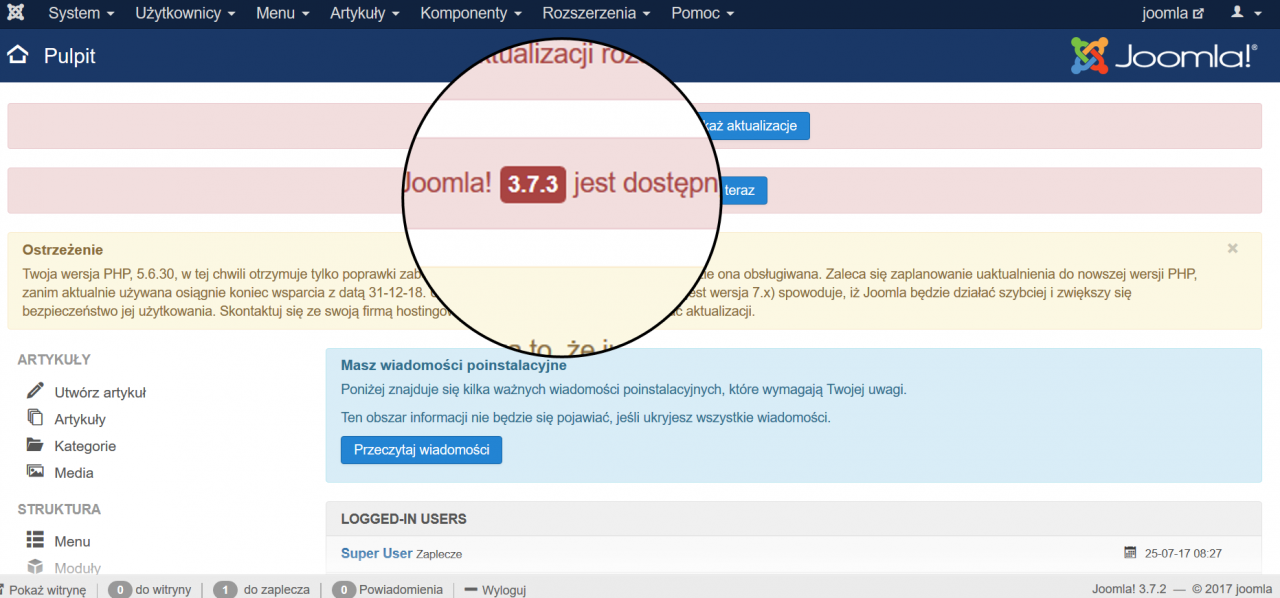Click the 'ARTYKUŁY' sidebar heading
This screenshot has height=598, width=1280.
pos(54,359)
